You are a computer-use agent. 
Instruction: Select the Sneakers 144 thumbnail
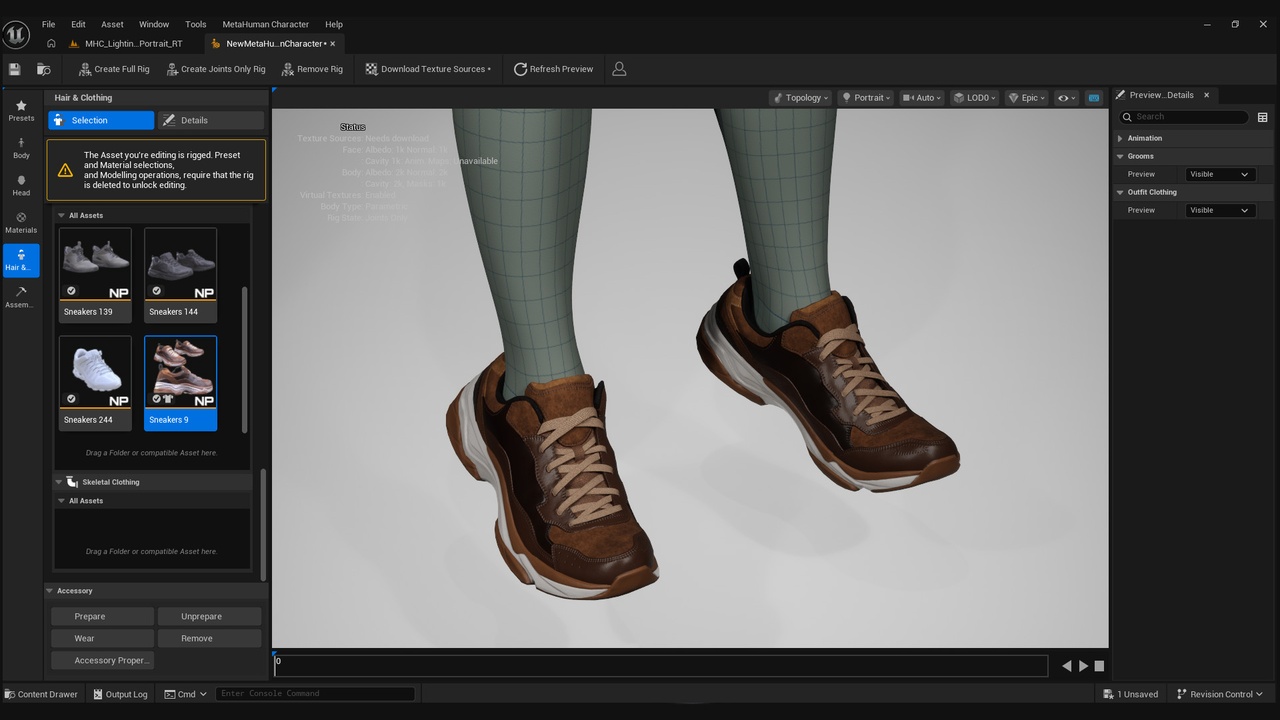[180, 274]
